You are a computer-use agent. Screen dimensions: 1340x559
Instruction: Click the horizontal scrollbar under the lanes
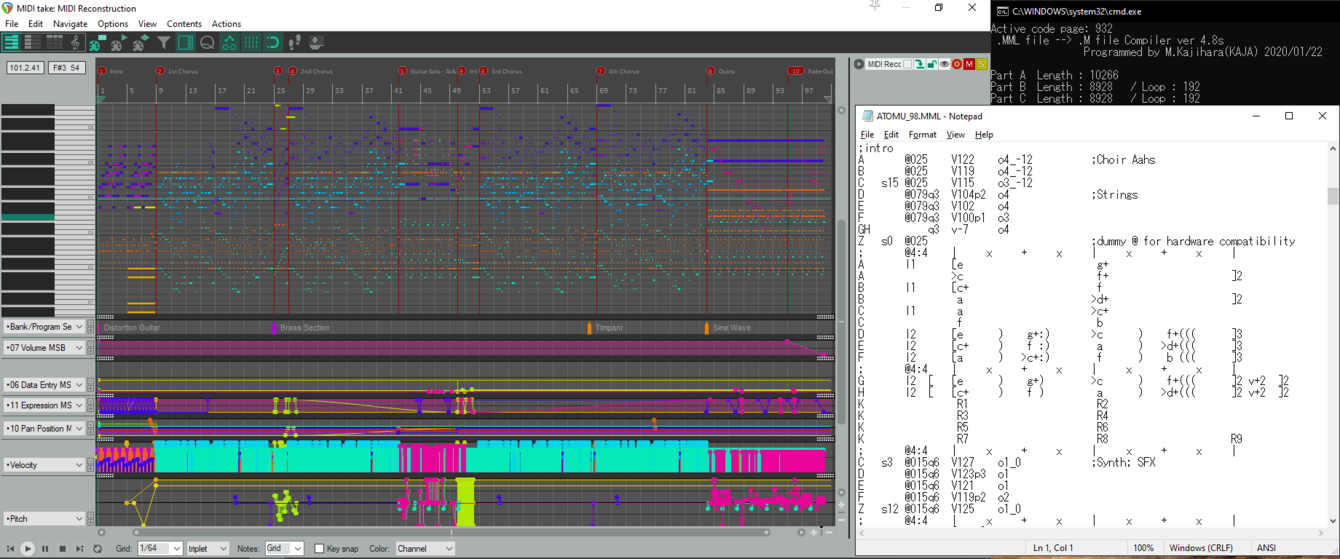450,533
